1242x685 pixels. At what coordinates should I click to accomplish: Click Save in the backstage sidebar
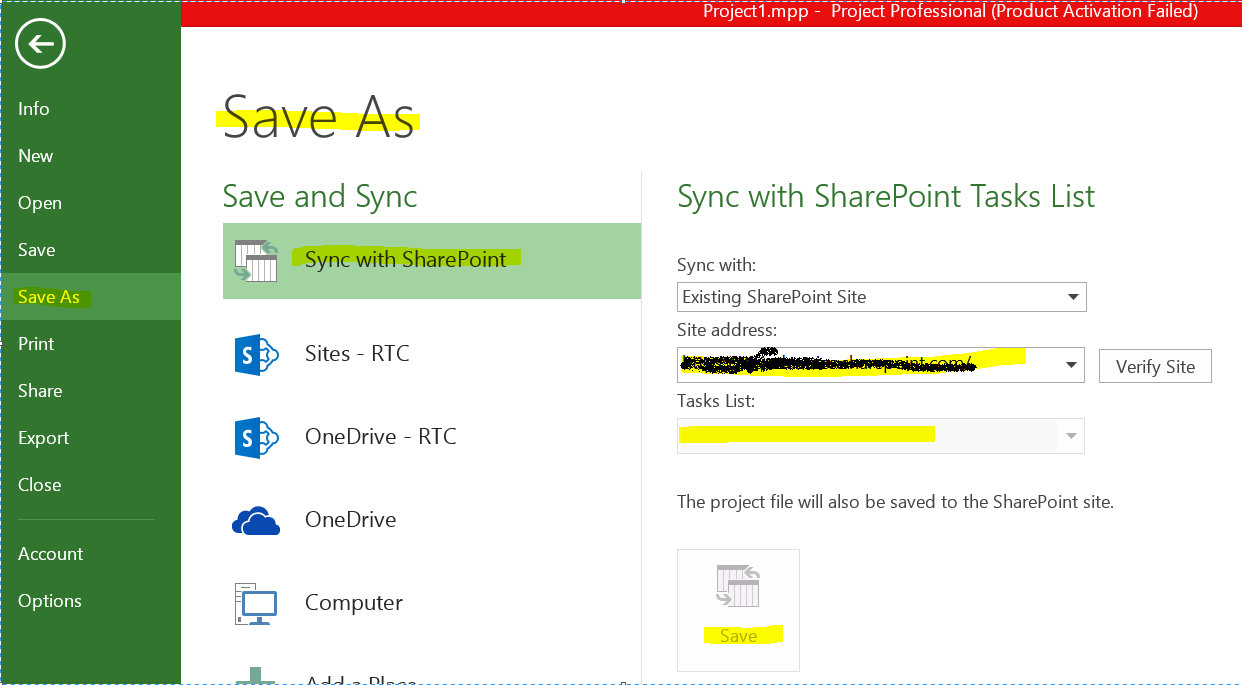[x=37, y=250]
